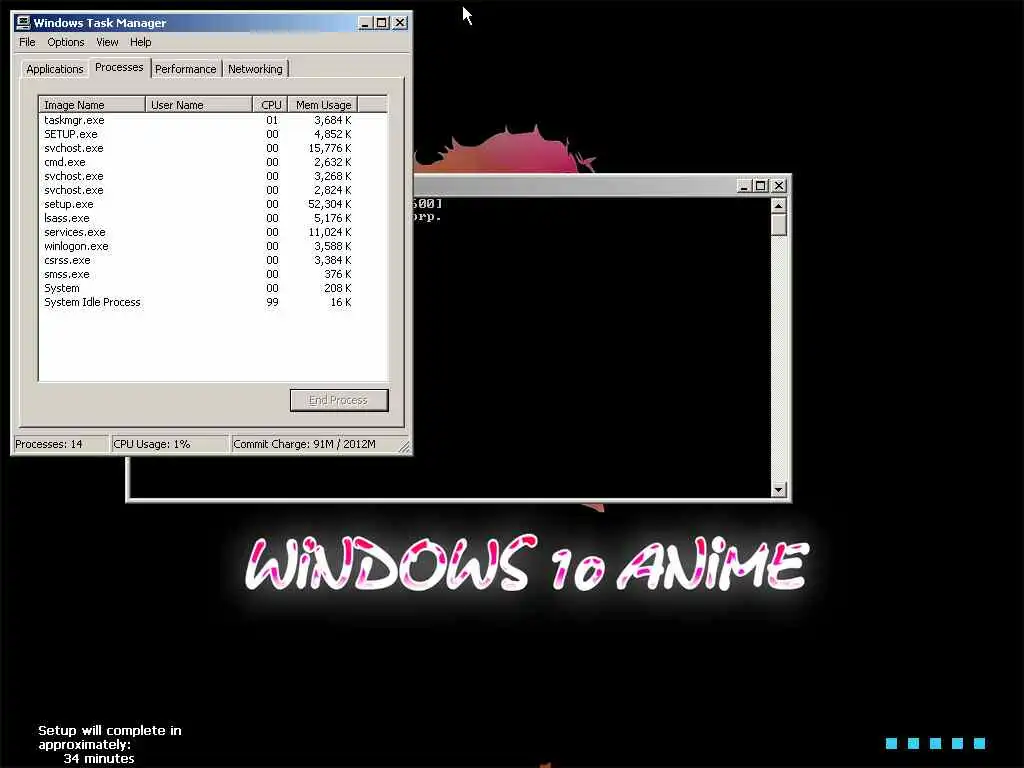Open the Options menu

(65, 42)
